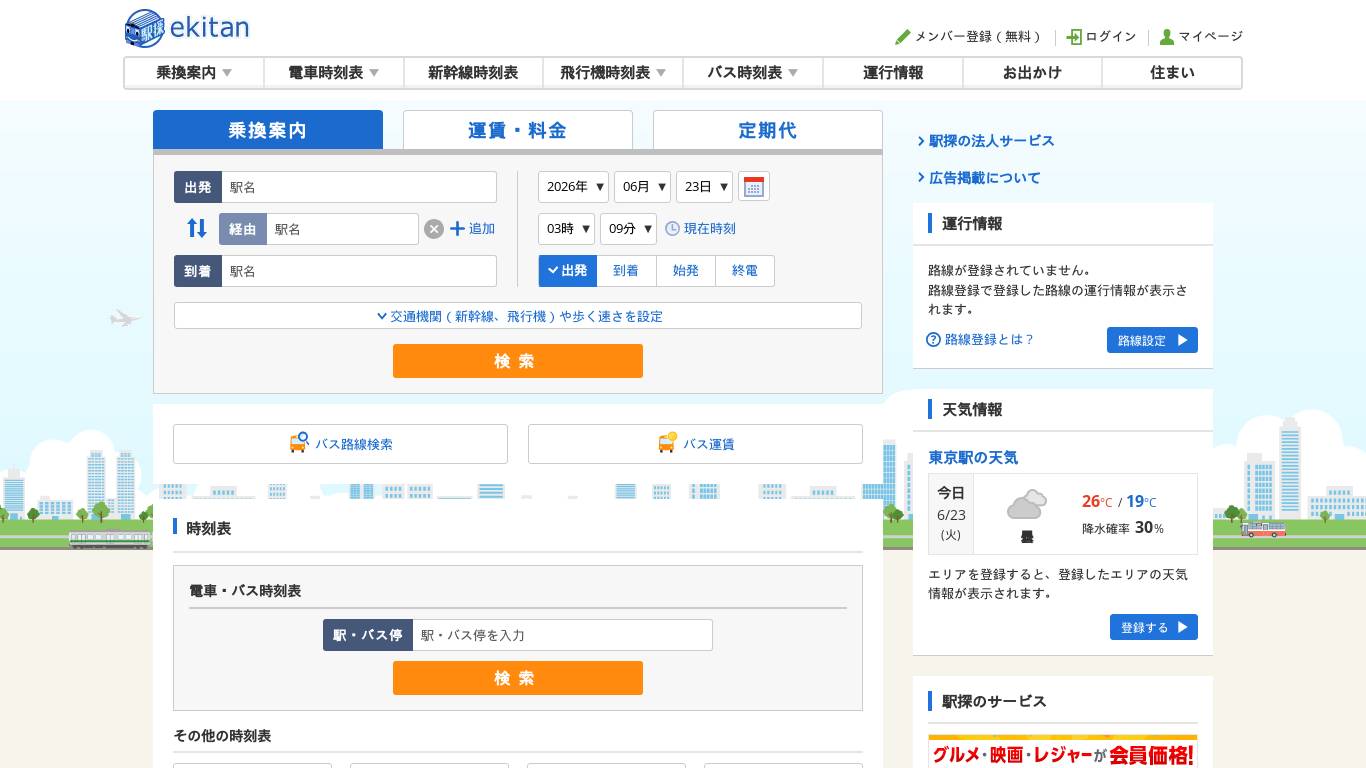Go to 住まい in navigation
This screenshot has width=1366, height=768.
1172,73
